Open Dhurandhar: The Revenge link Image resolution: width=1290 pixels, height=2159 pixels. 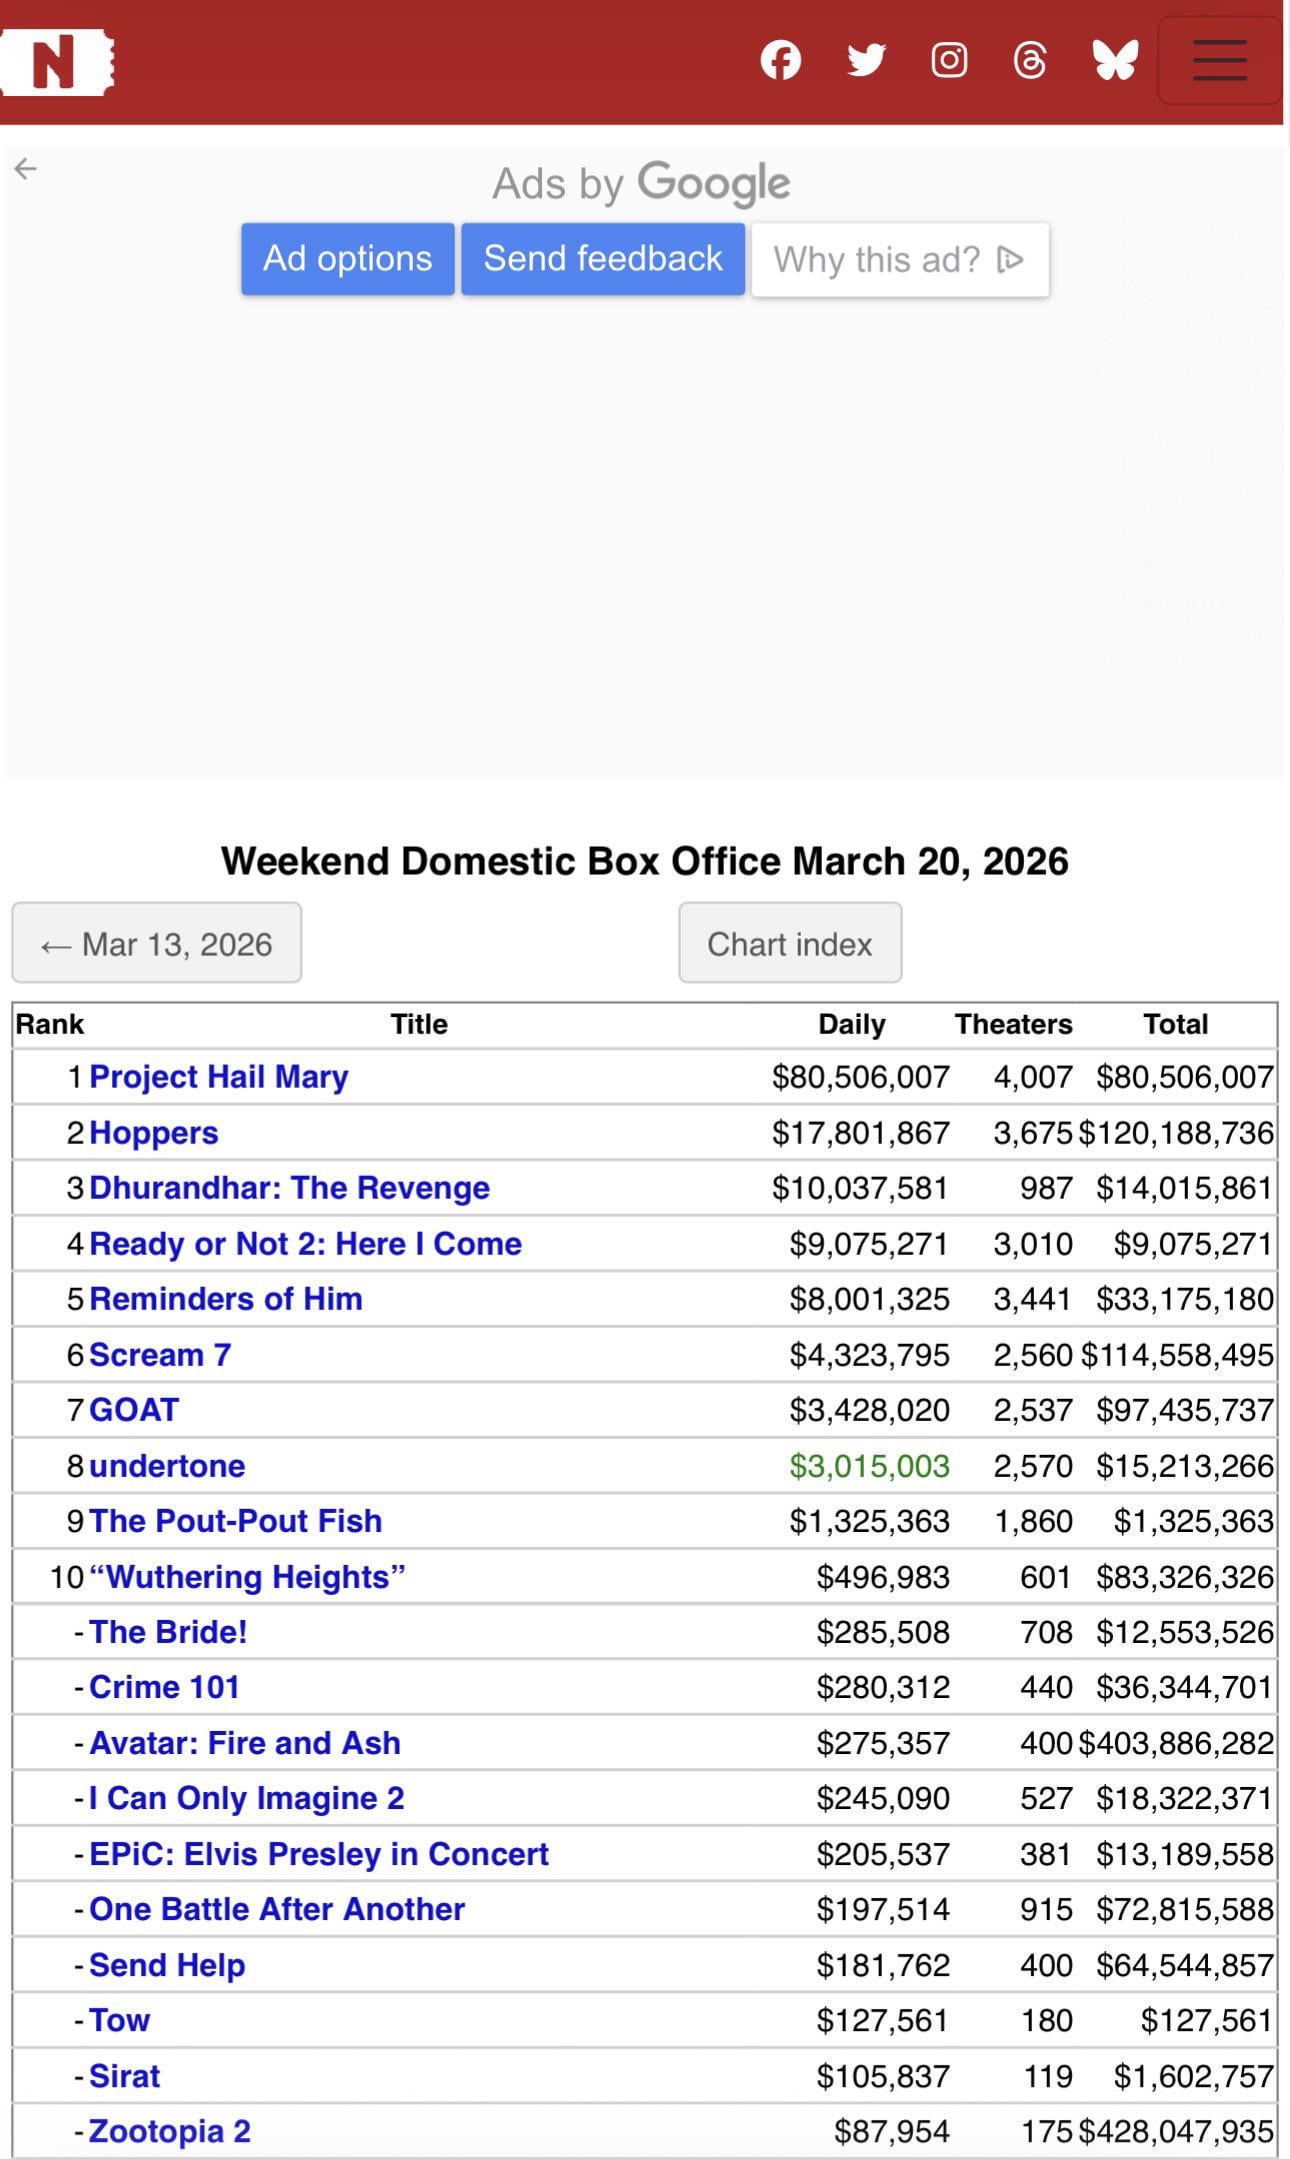290,1188
